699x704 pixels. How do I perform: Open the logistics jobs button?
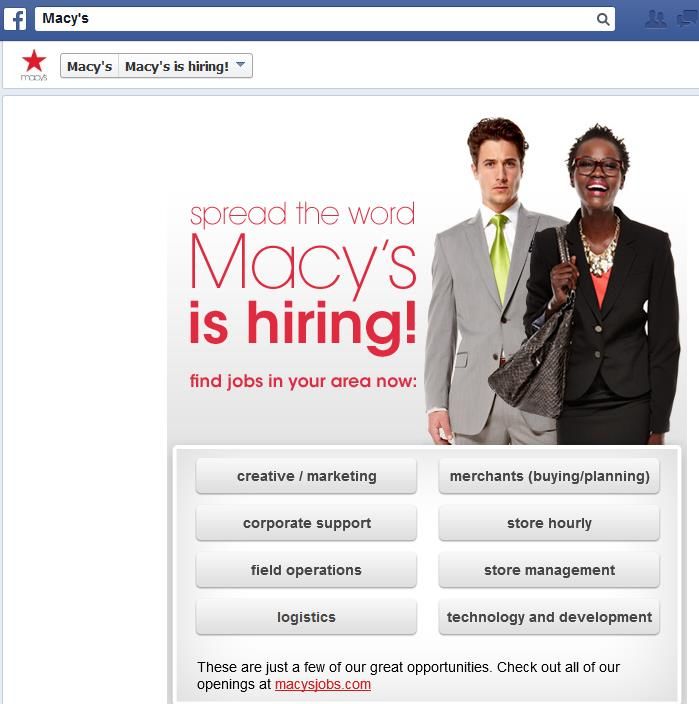pyautogui.click(x=306, y=617)
